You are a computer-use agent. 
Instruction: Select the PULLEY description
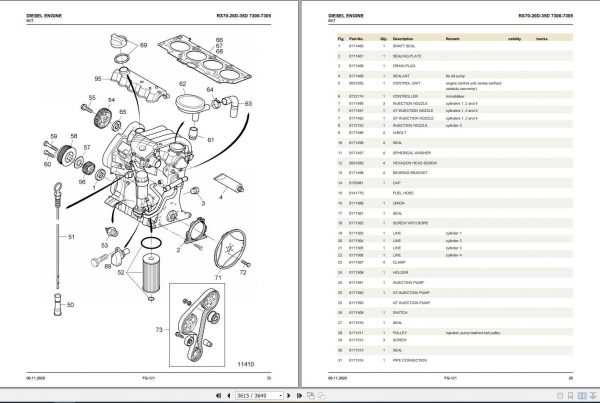tap(399, 333)
